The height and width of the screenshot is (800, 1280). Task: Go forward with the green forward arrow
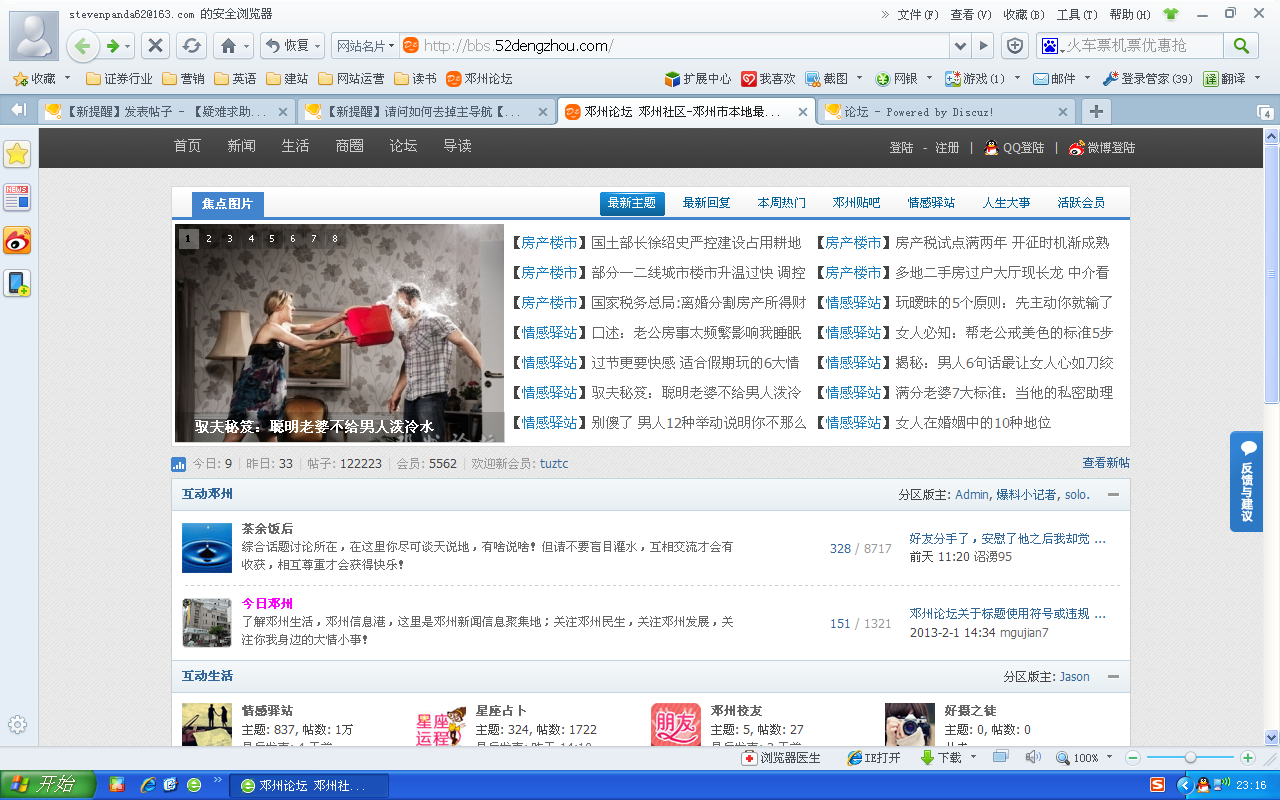pyautogui.click(x=112, y=45)
